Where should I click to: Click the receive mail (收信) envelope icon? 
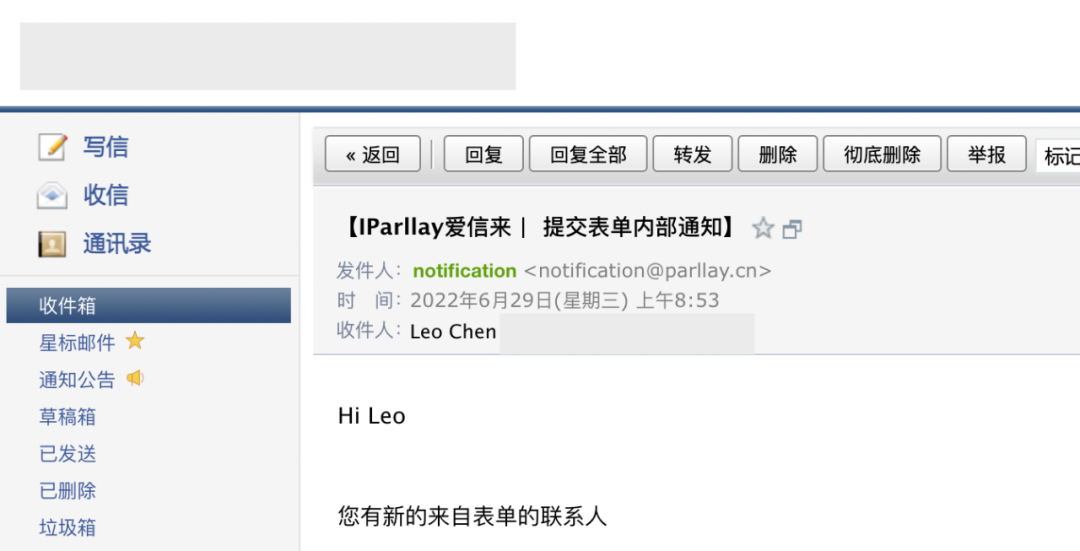point(52,195)
